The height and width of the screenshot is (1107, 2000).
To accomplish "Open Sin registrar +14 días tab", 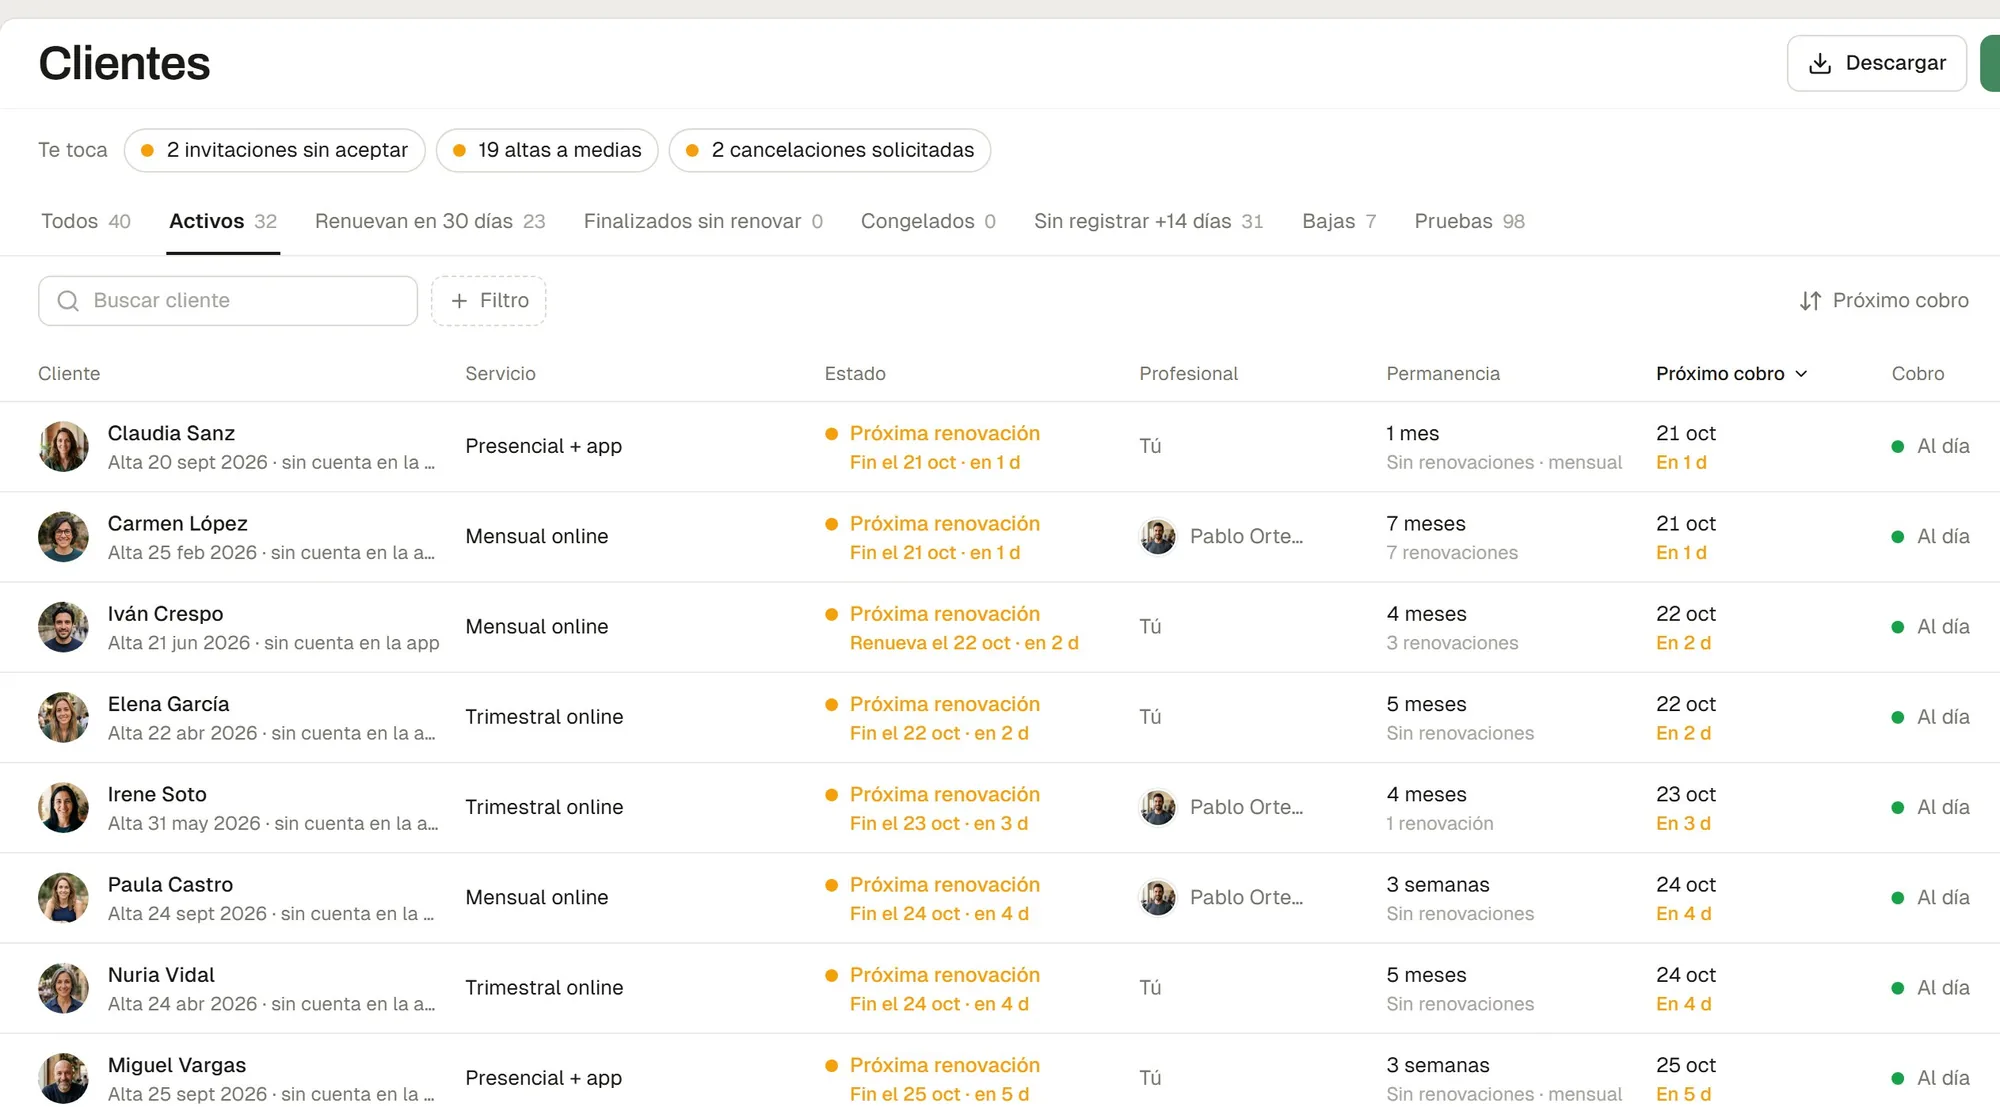I will click(1148, 221).
